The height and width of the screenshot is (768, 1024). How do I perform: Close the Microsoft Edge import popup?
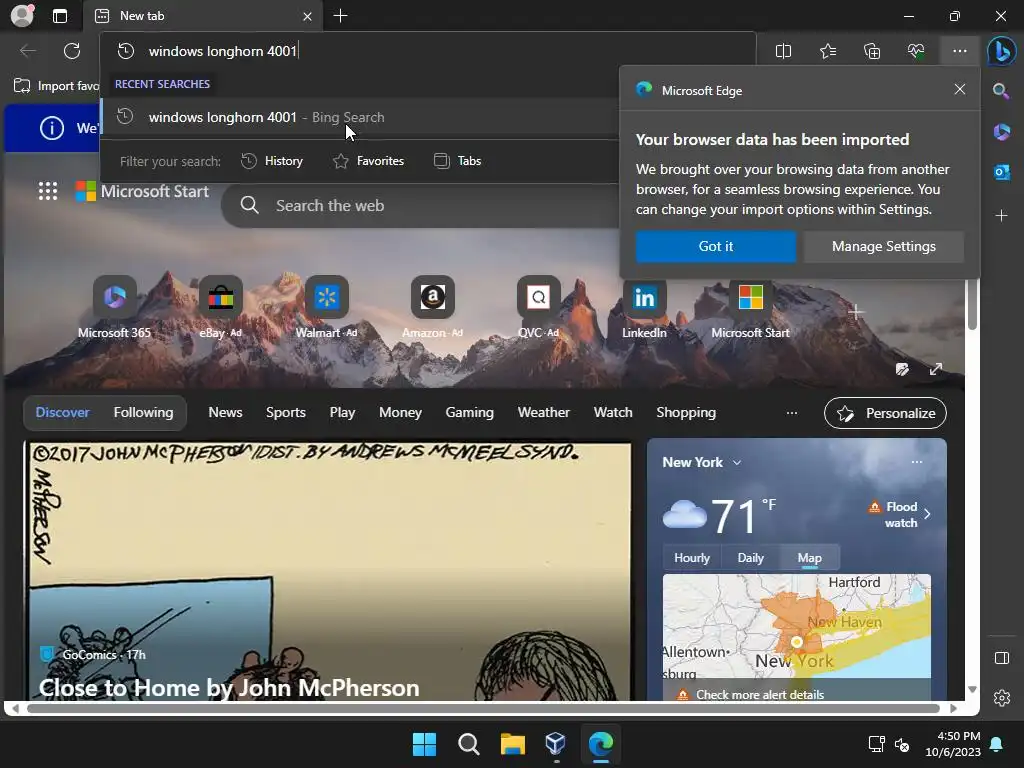point(959,89)
